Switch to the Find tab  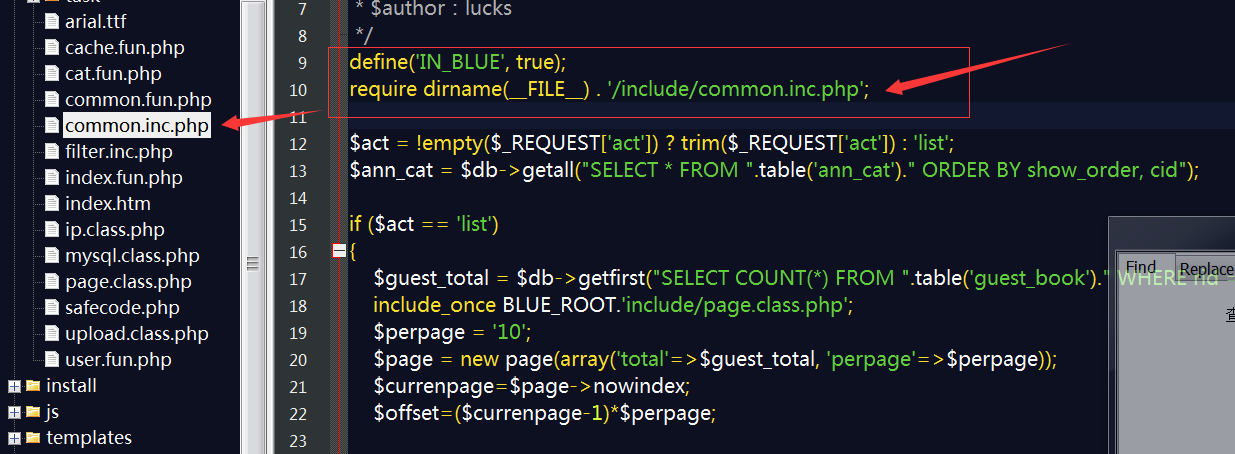pyautogui.click(x=1141, y=267)
